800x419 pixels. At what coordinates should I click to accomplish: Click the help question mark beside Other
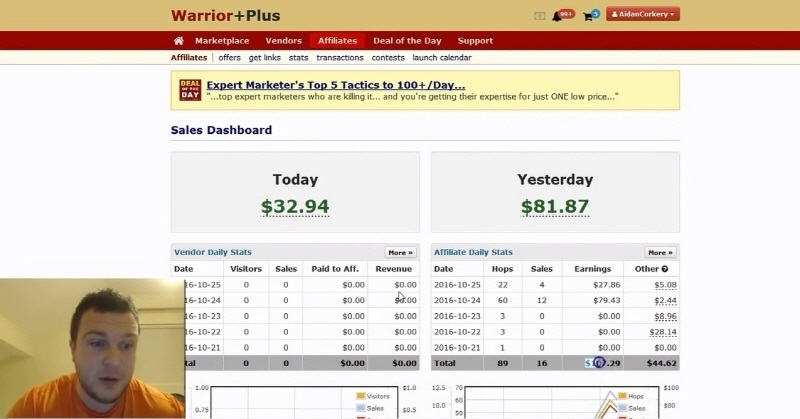coord(665,269)
